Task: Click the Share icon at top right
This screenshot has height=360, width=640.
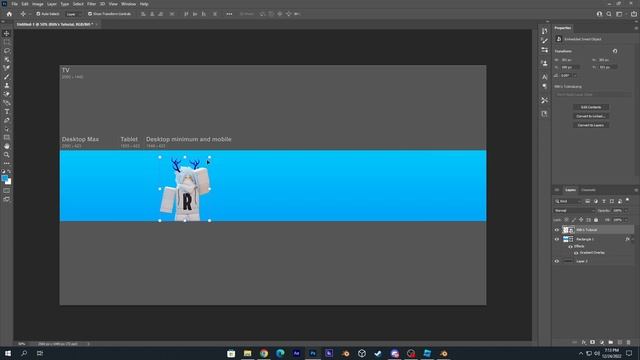Action: (633, 14)
